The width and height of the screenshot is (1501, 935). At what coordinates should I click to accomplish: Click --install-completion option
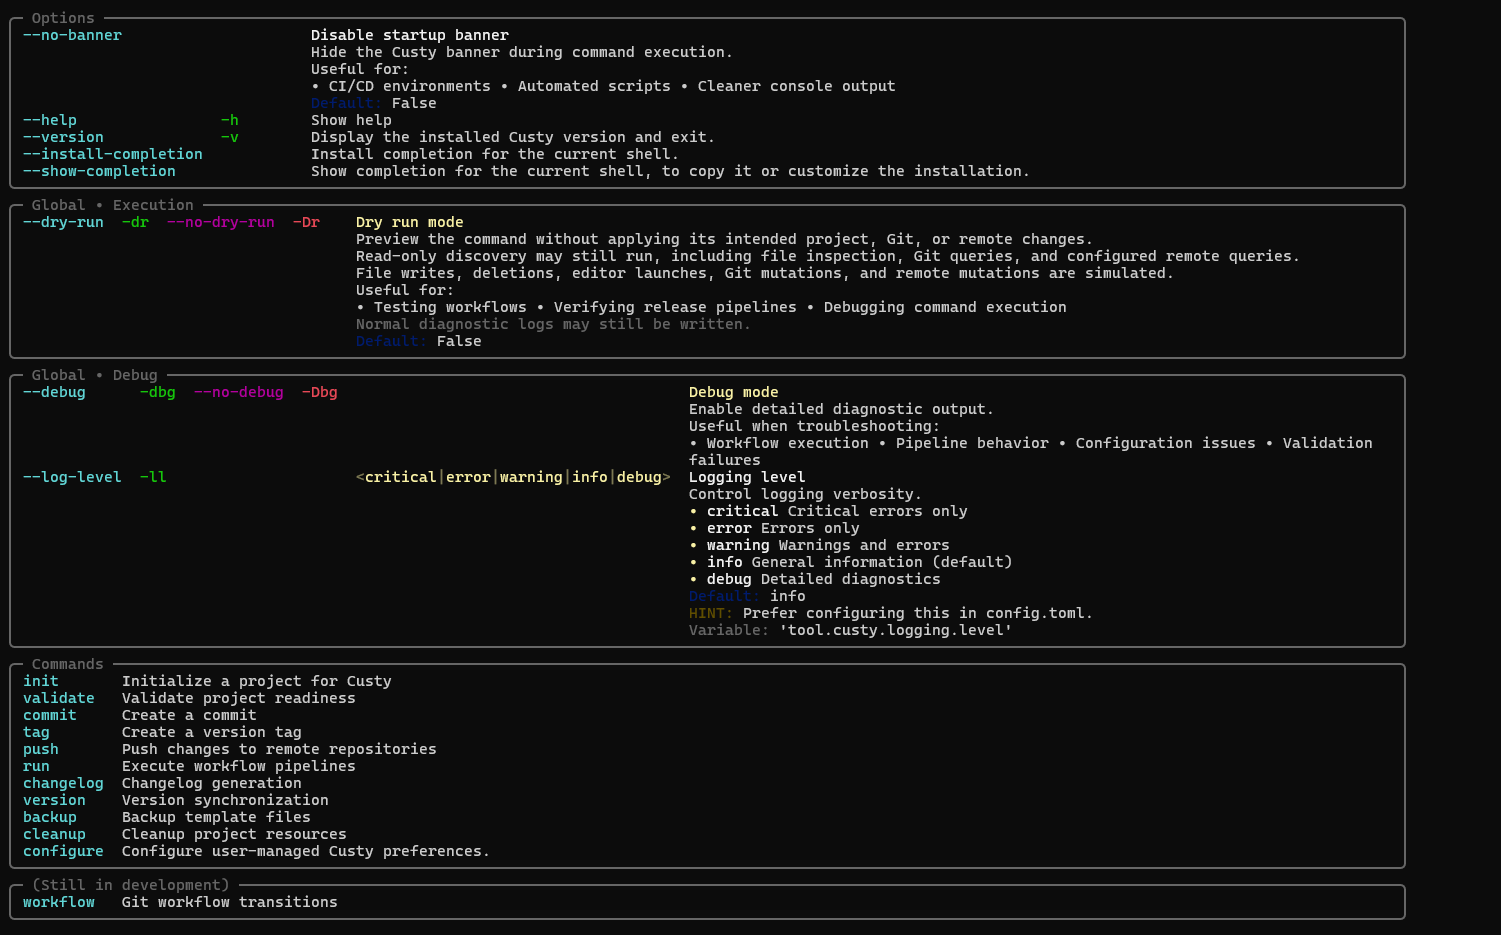click(x=113, y=154)
